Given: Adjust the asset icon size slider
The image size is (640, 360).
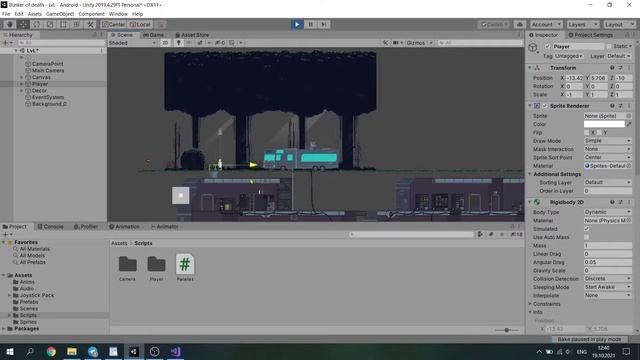Looking at the screenshot, I should (507, 330).
